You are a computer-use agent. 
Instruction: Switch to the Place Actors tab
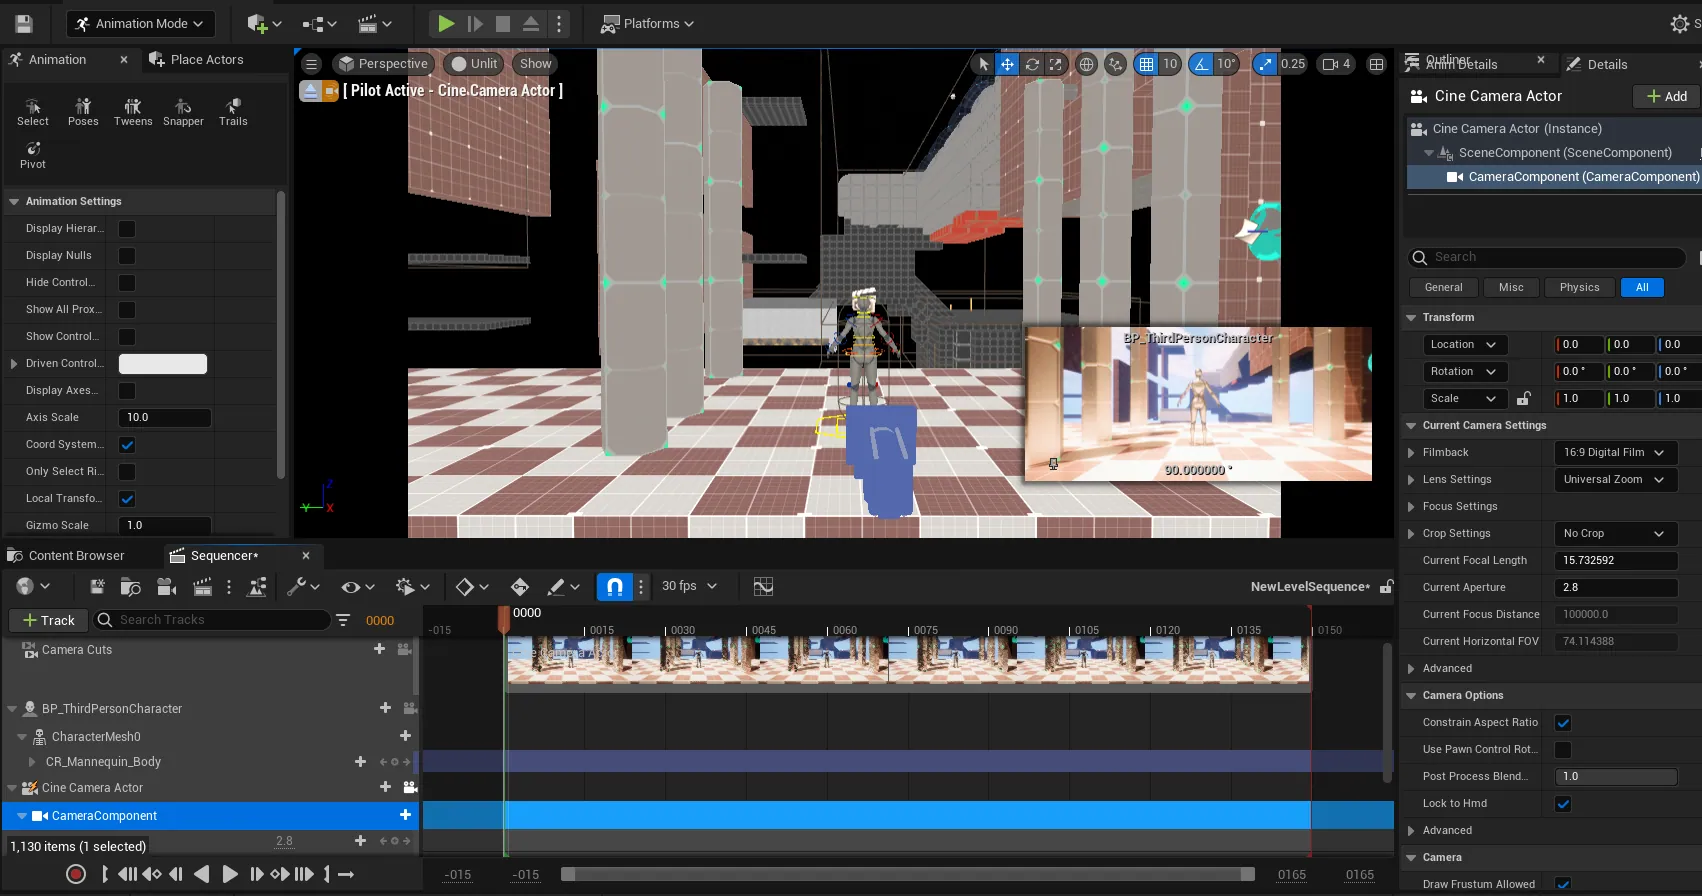click(196, 60)
